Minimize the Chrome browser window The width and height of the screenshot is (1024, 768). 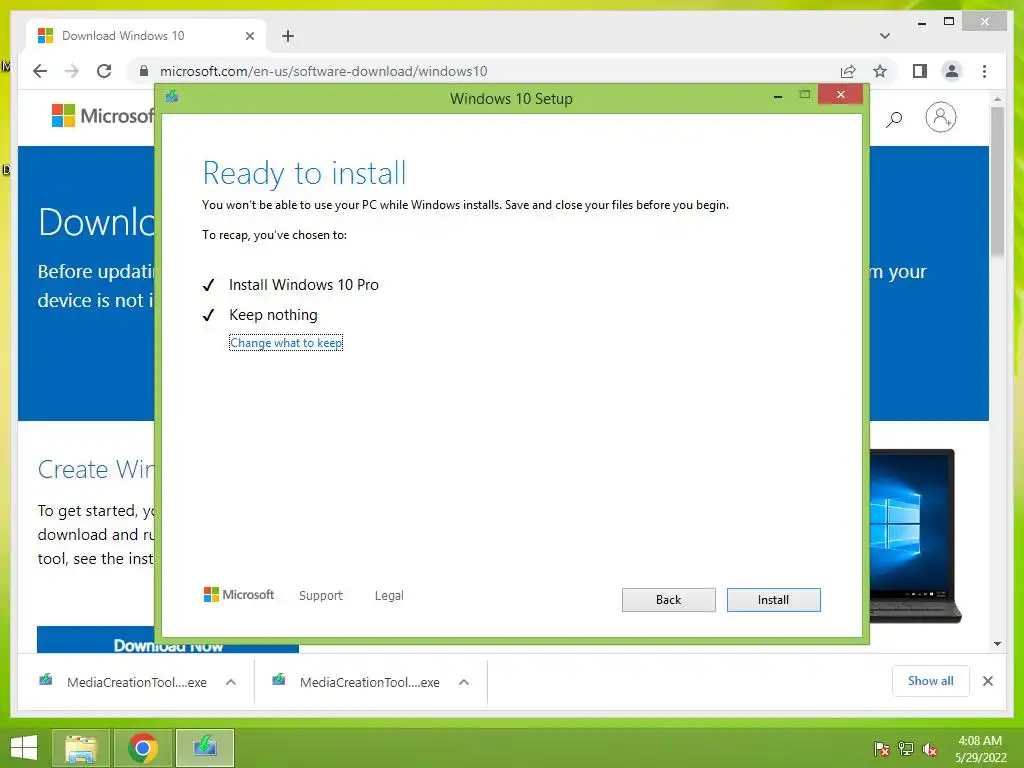tap(921, 23)
